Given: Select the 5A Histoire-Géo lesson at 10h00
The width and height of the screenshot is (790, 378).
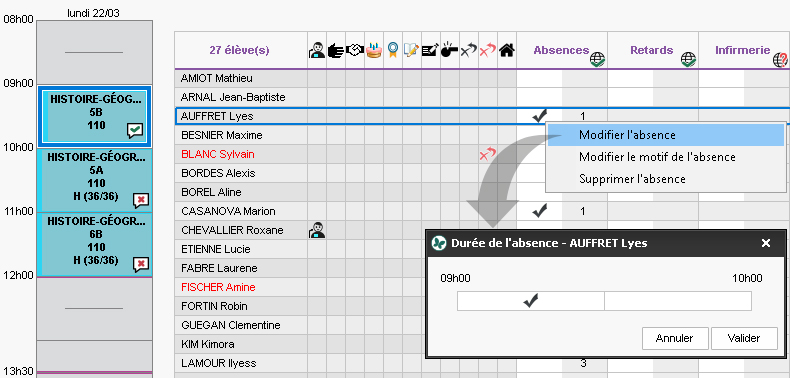Looking at the screenshot, I should [x=95, y=180].
